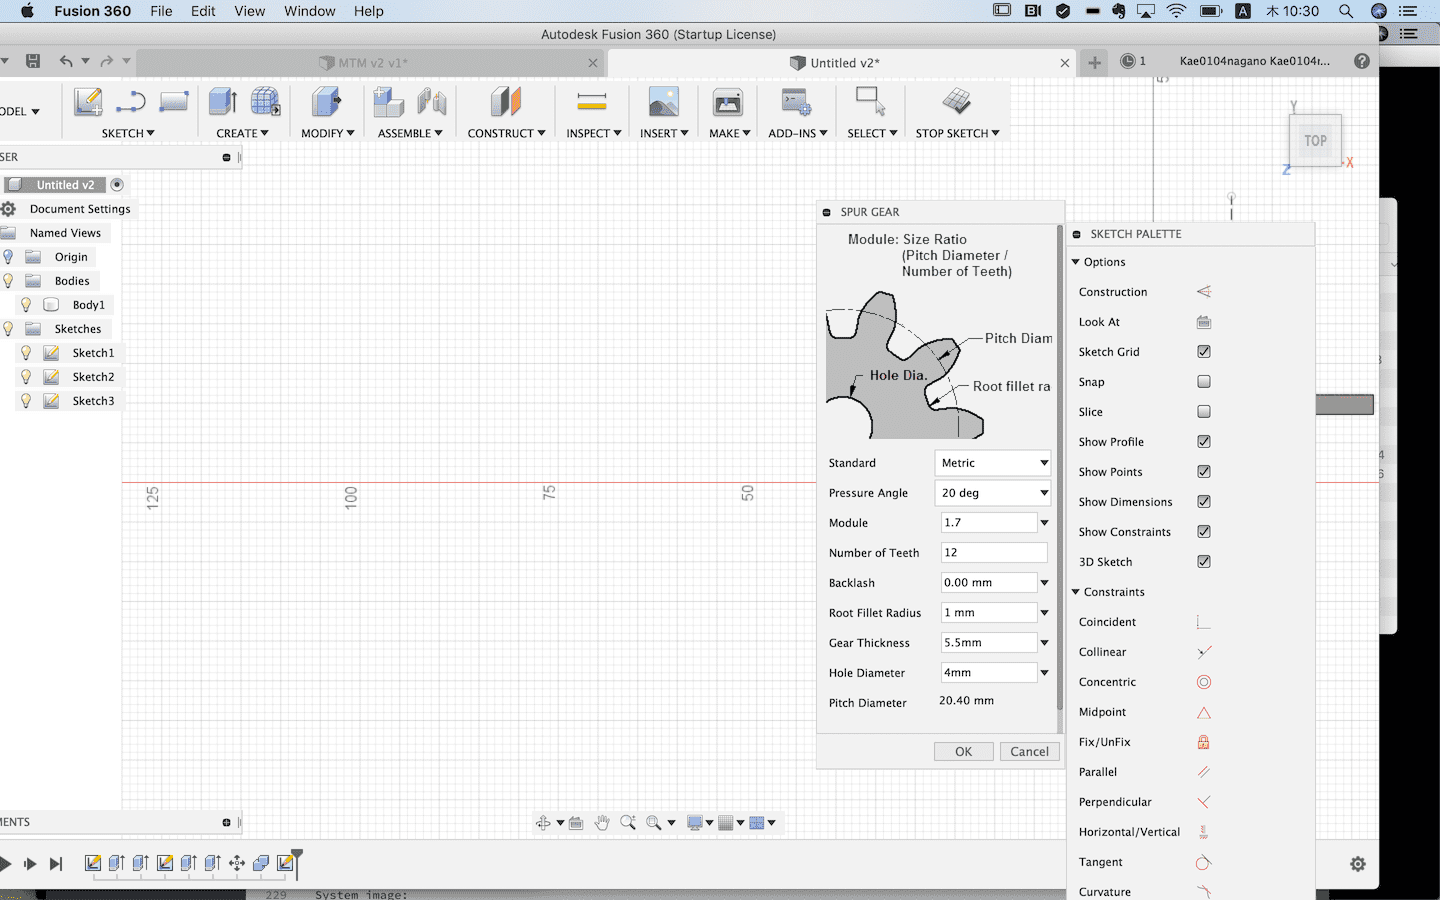Screen dimensions: 1440x900
Task: Click the Press Pull icon above Modify
Action: click(326, 102)
